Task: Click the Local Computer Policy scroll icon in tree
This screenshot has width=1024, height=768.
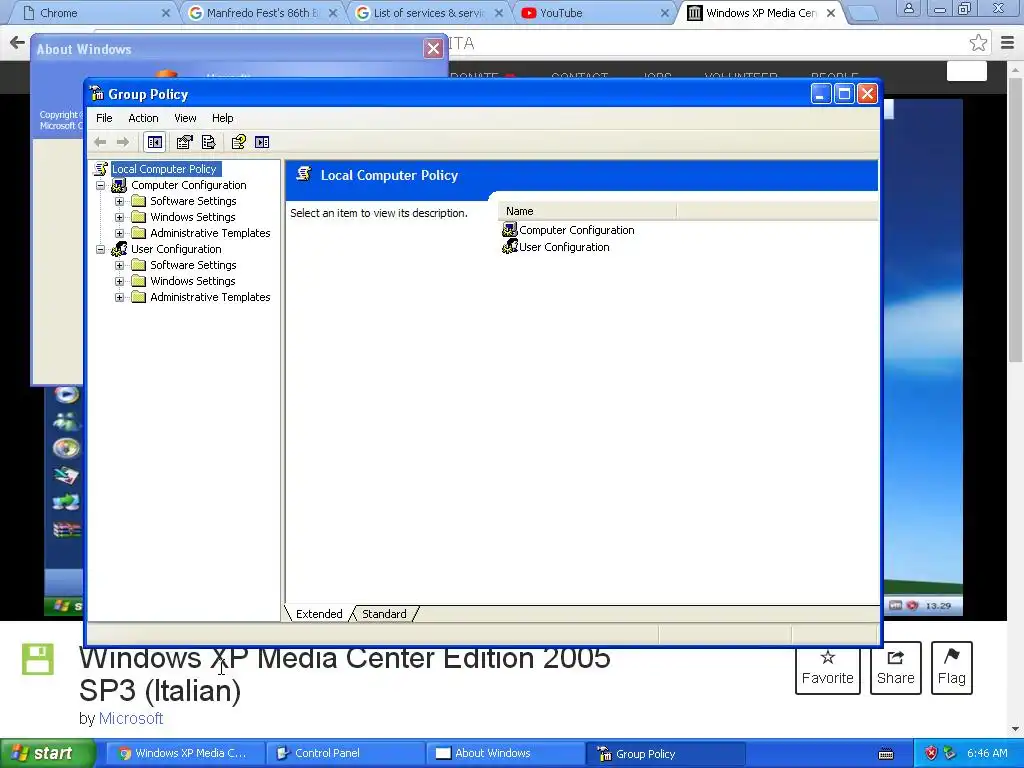Action: (x=101, y=169)
